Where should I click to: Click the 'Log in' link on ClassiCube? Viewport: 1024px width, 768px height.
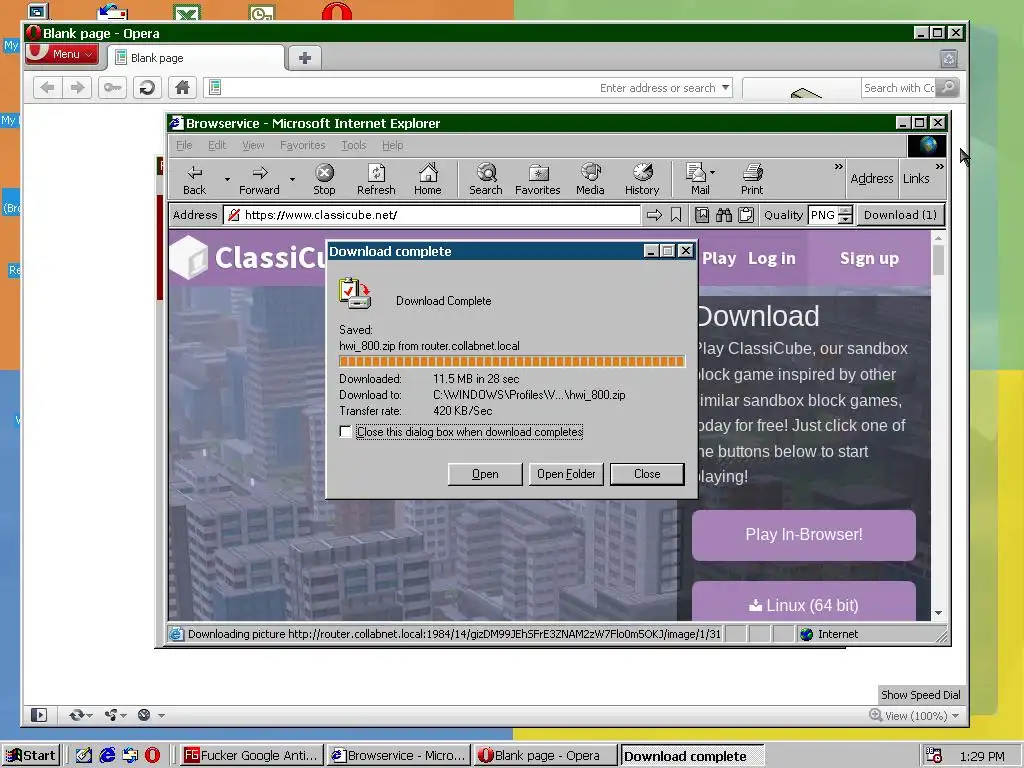click(x=772, y=259)
